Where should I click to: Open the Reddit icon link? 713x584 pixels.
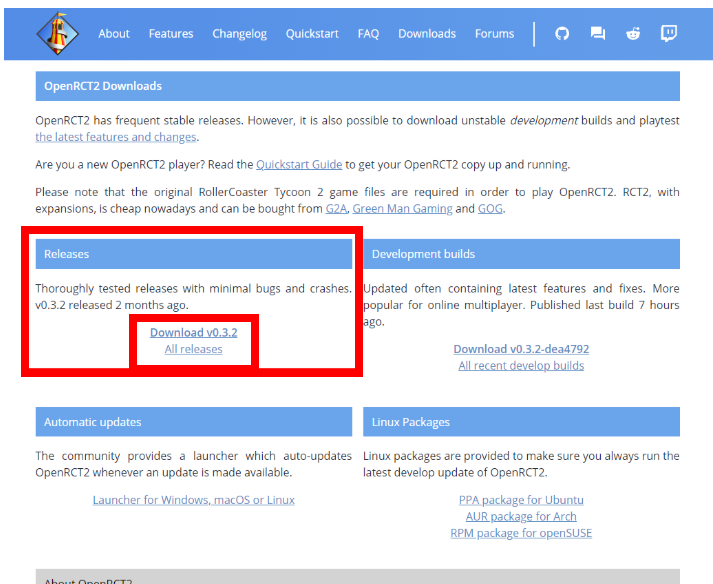tap(633, 34)
